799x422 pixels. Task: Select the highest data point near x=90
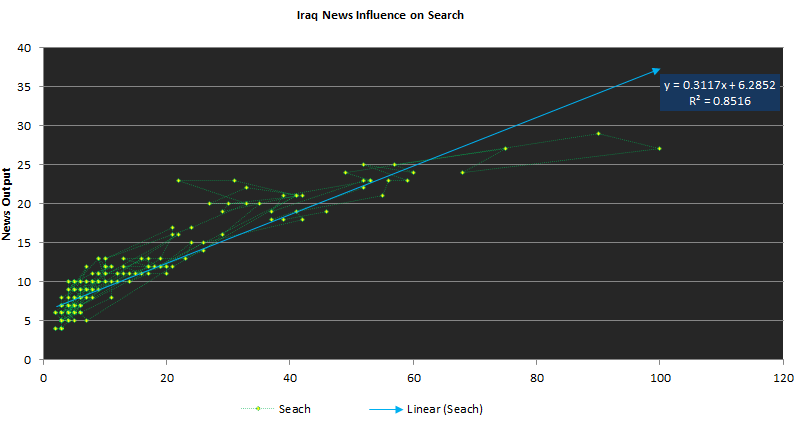598,133
